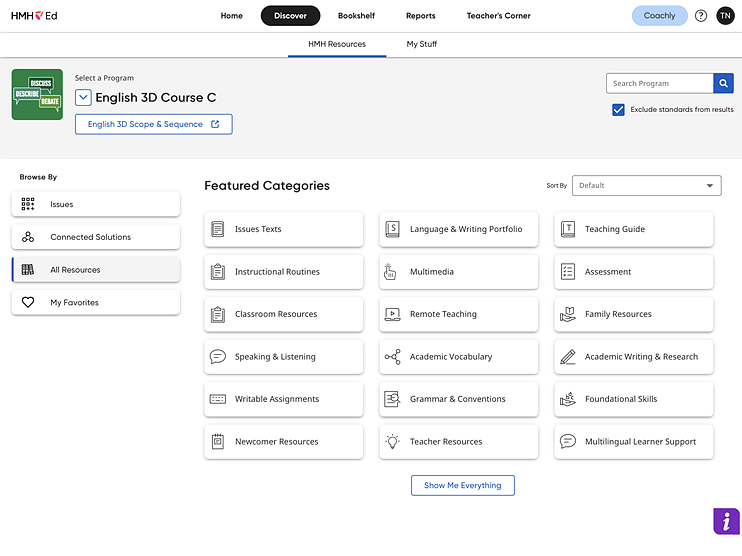Viewport: 742px width, 556px height.
Task: Go to HMH Ed logo home
Action: coord(34,16)
